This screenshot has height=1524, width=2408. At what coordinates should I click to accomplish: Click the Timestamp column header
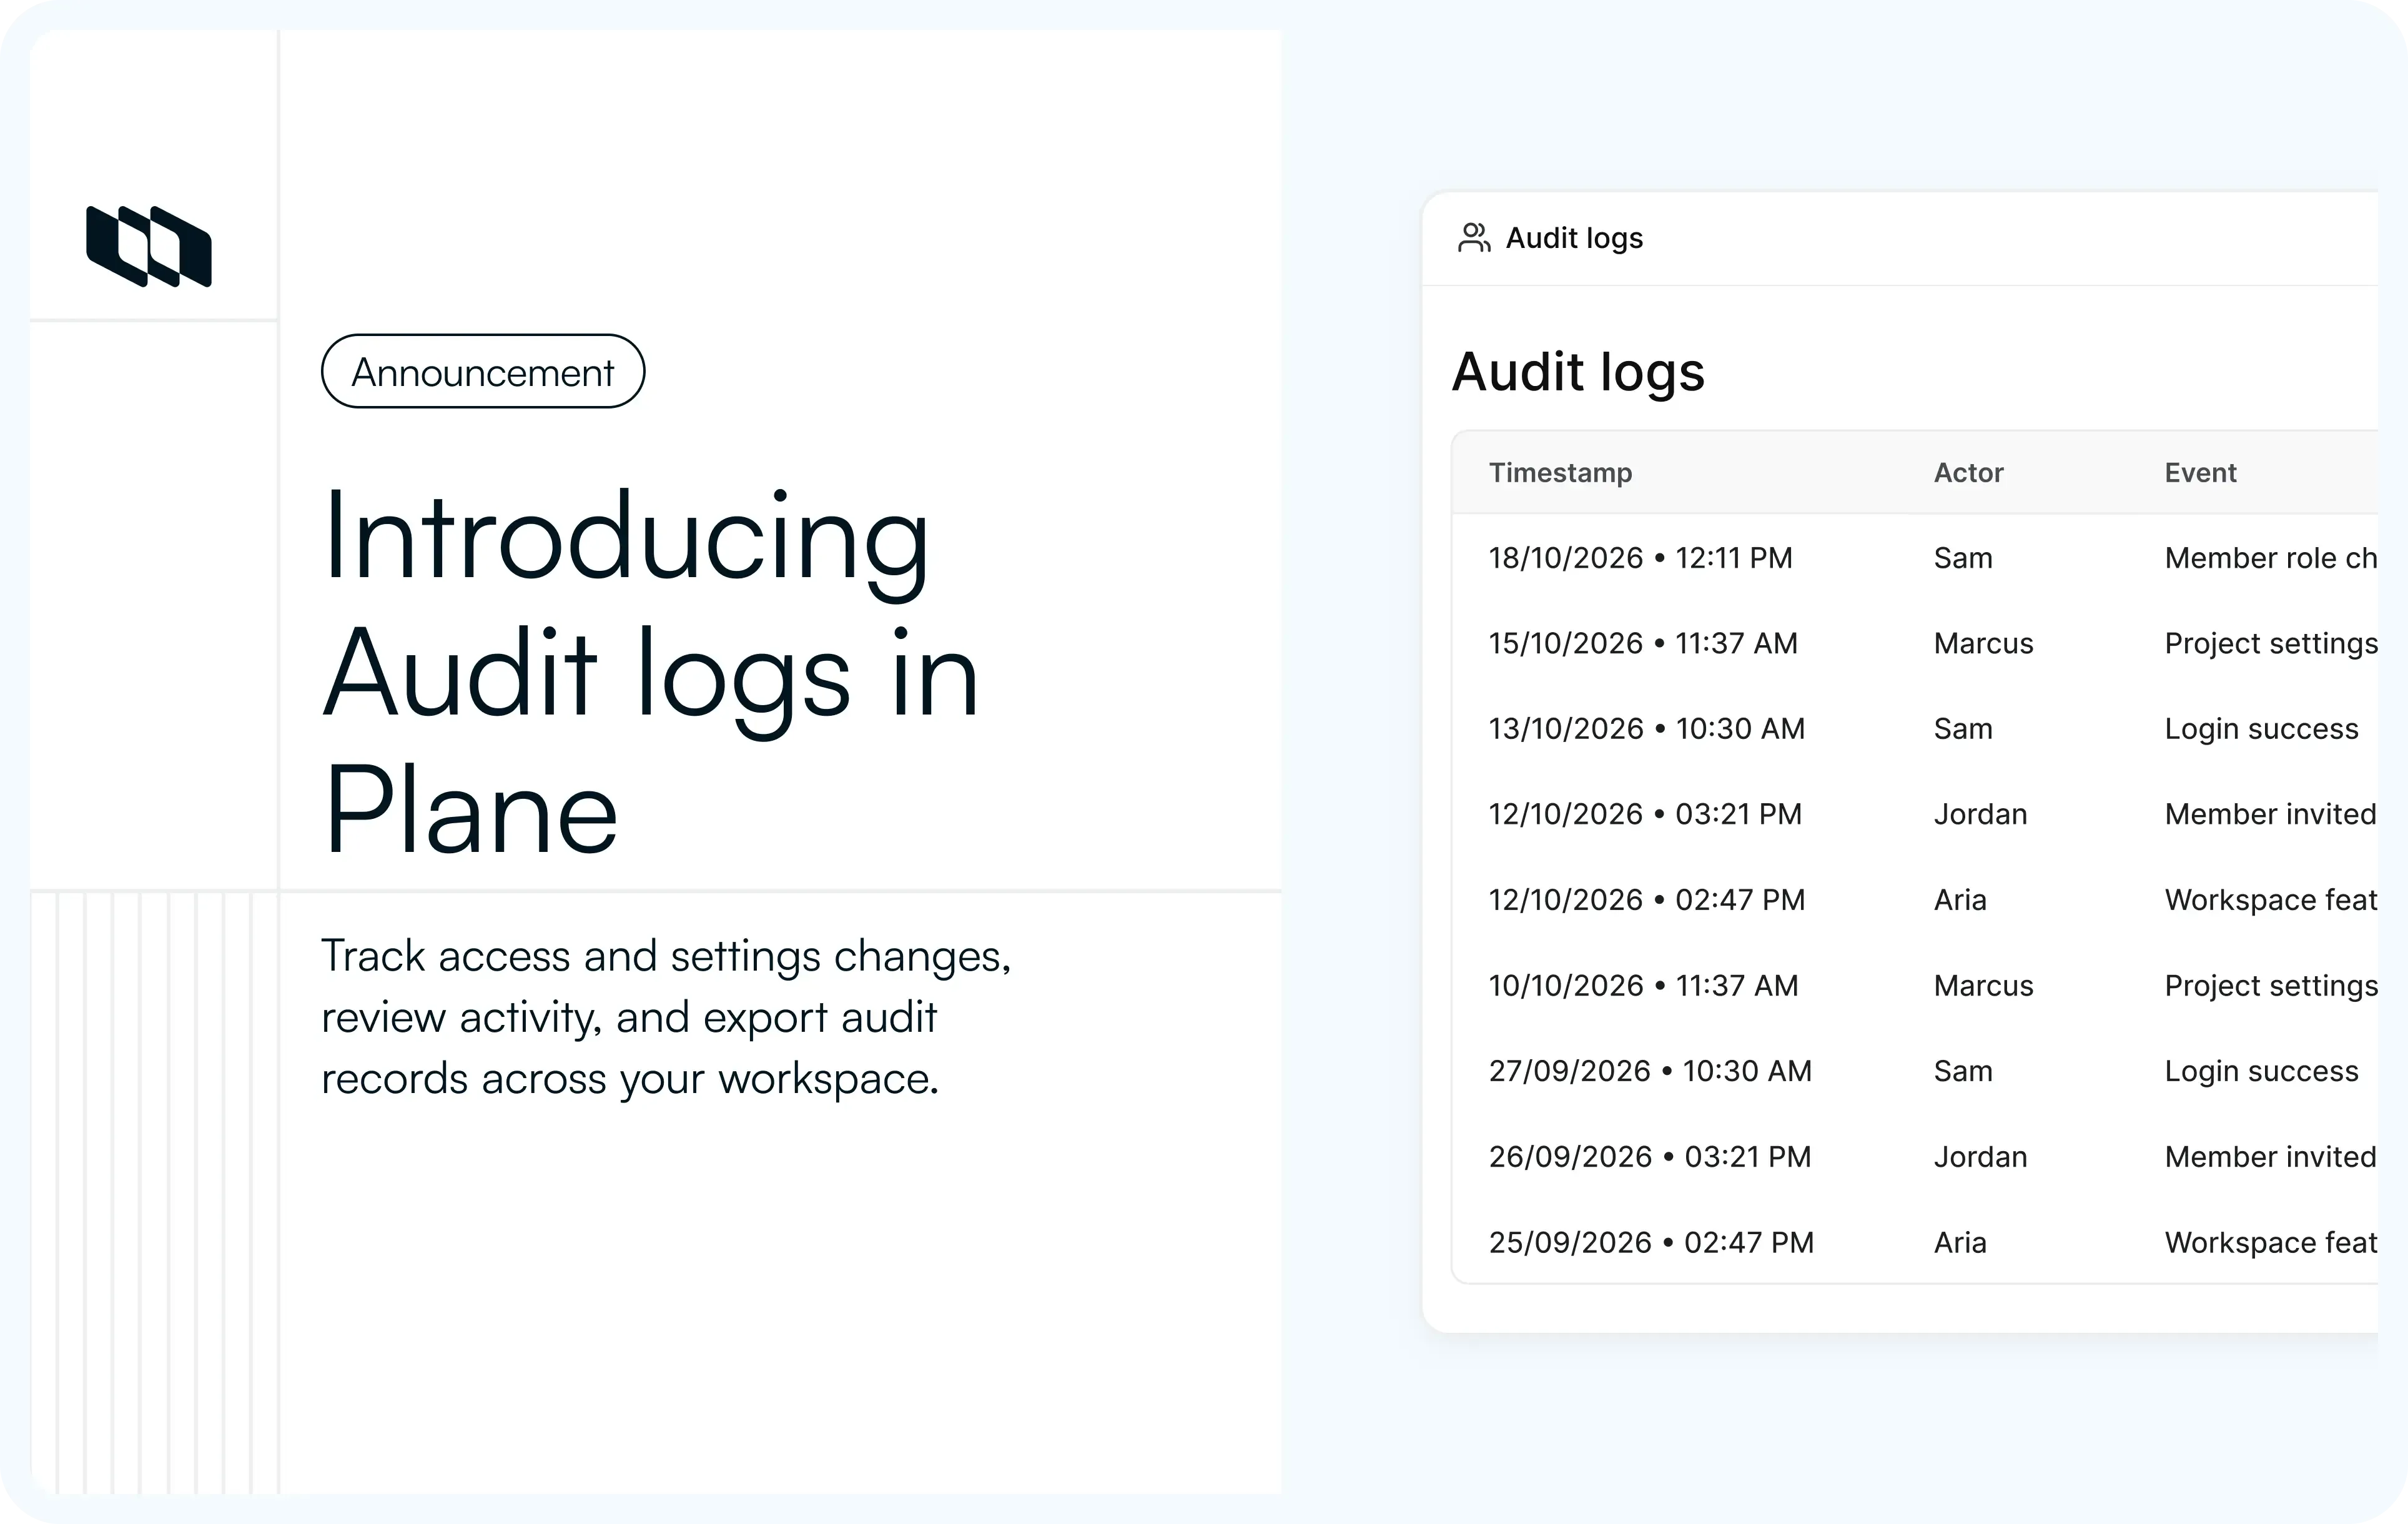[1560, 473]
